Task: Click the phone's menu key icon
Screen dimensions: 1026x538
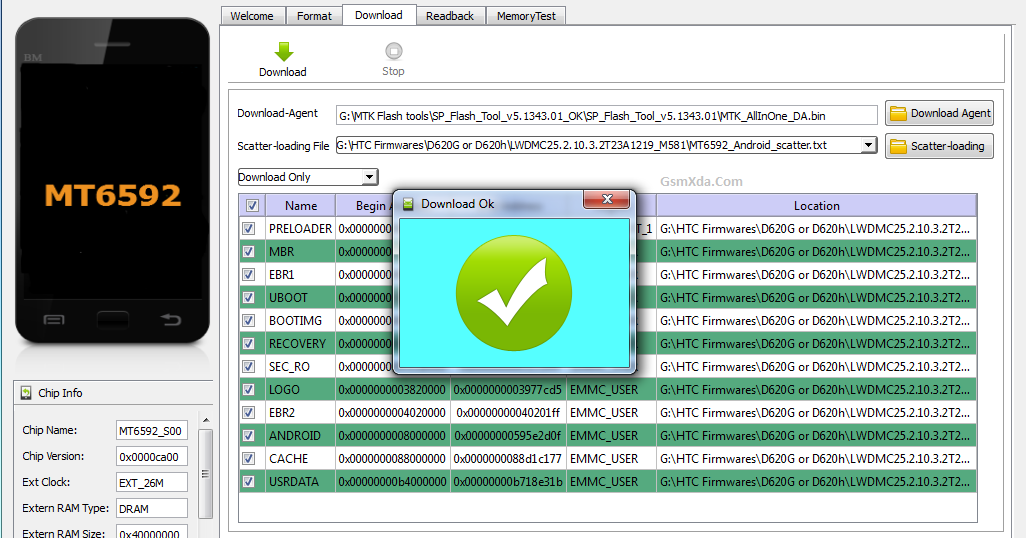Action: (x=54, y=320)
